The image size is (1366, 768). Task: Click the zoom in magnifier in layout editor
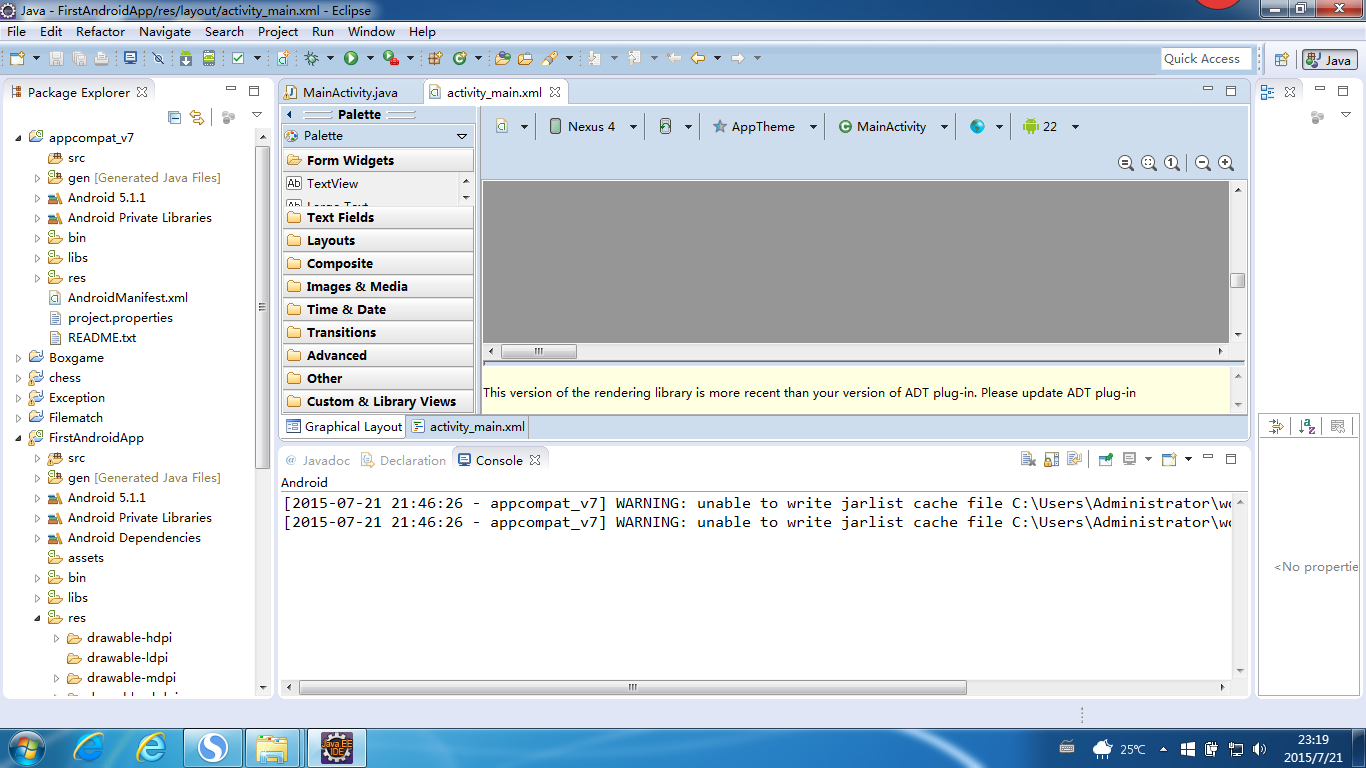(1226, 163)
